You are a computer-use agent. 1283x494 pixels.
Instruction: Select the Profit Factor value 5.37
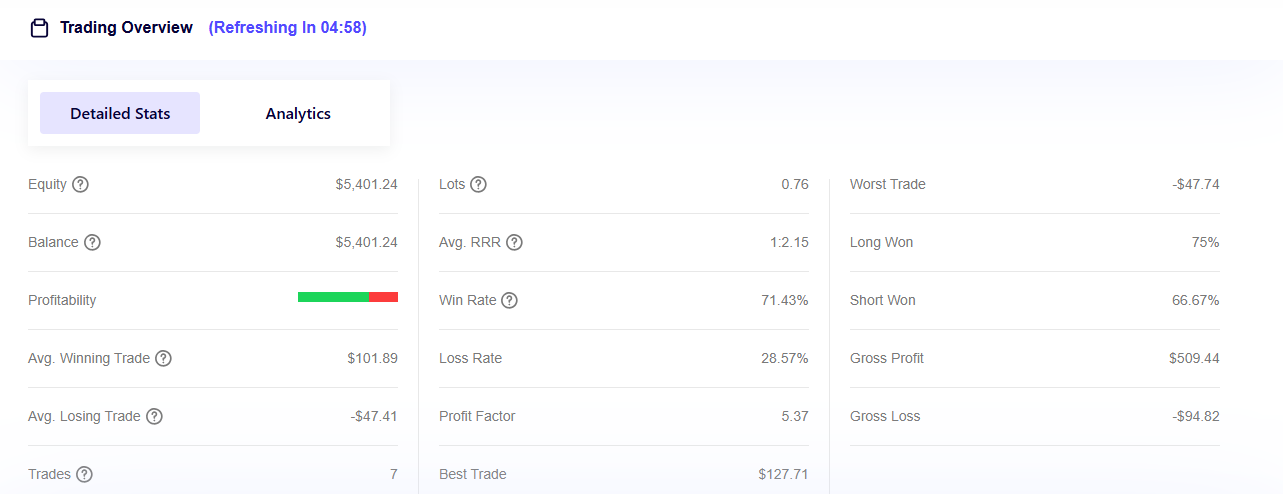pos(794,416)
